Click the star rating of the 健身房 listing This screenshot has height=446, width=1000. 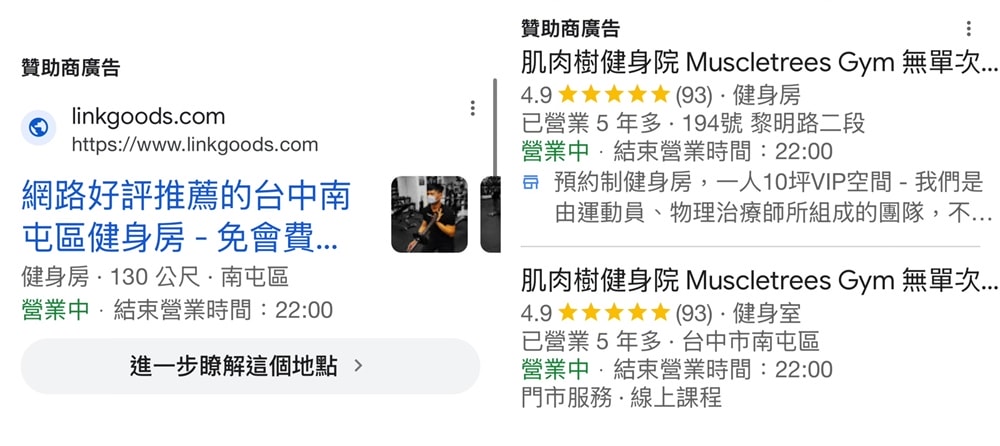(x=614, y=95)
